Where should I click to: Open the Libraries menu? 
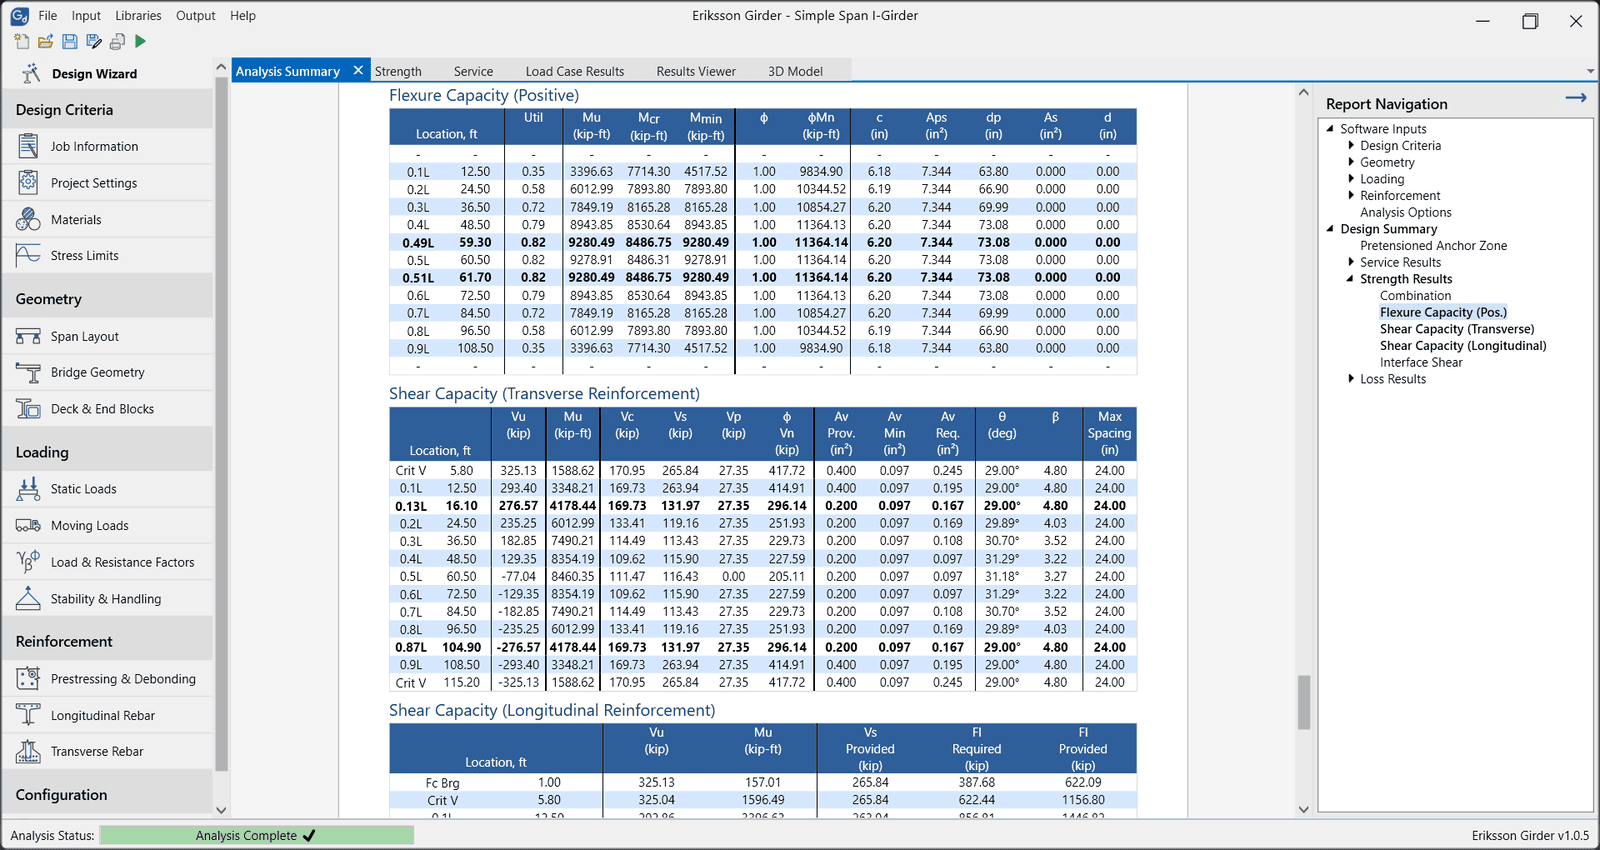pyautogui.click(x=138, y=16)
